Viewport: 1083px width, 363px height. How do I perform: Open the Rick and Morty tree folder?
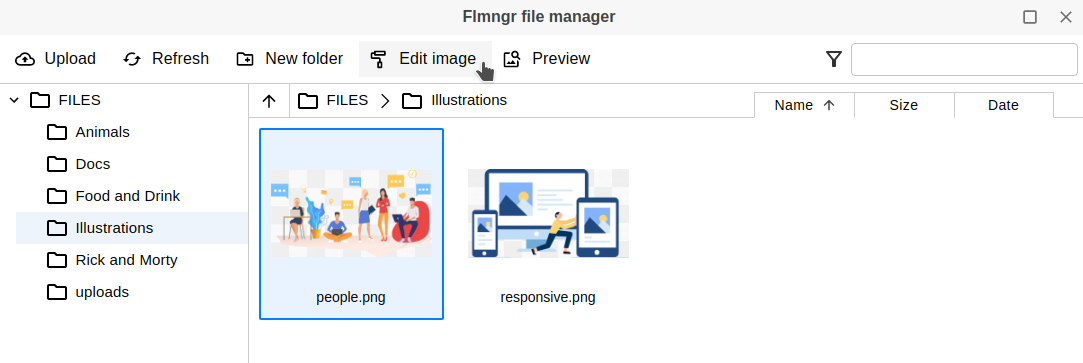pos(126,260)
